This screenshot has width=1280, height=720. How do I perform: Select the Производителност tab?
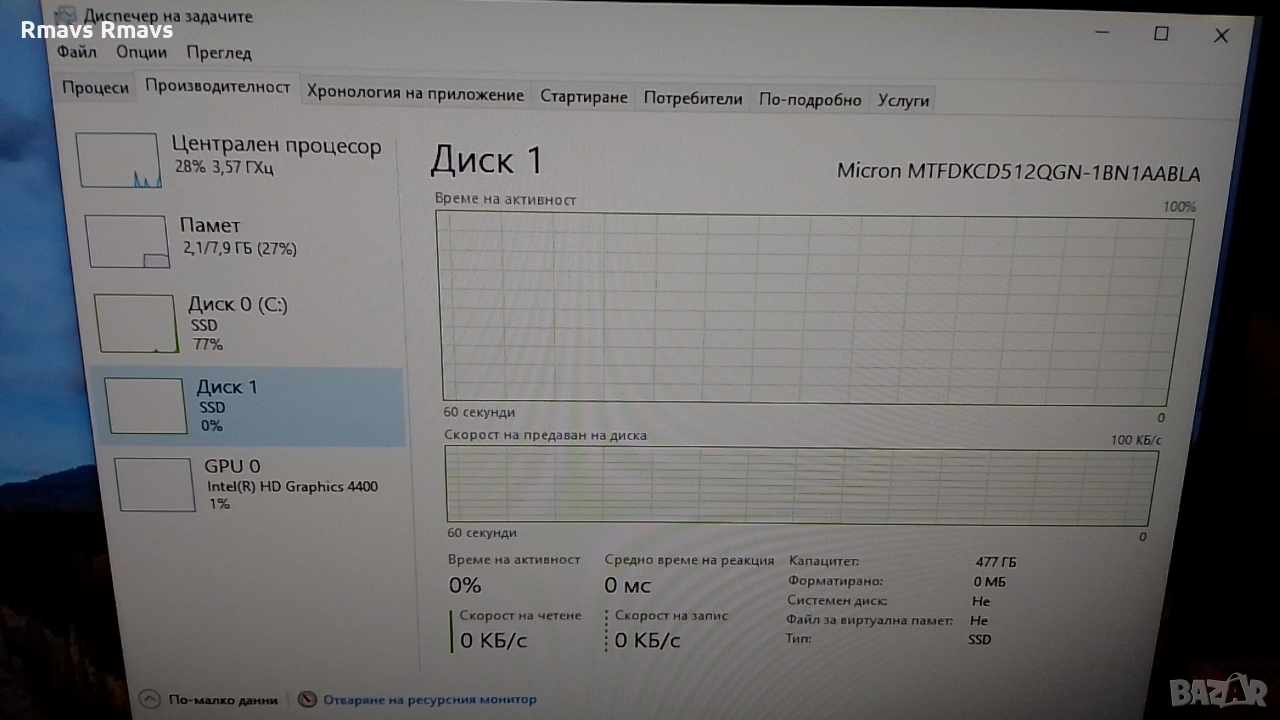(x=218, y=87)
